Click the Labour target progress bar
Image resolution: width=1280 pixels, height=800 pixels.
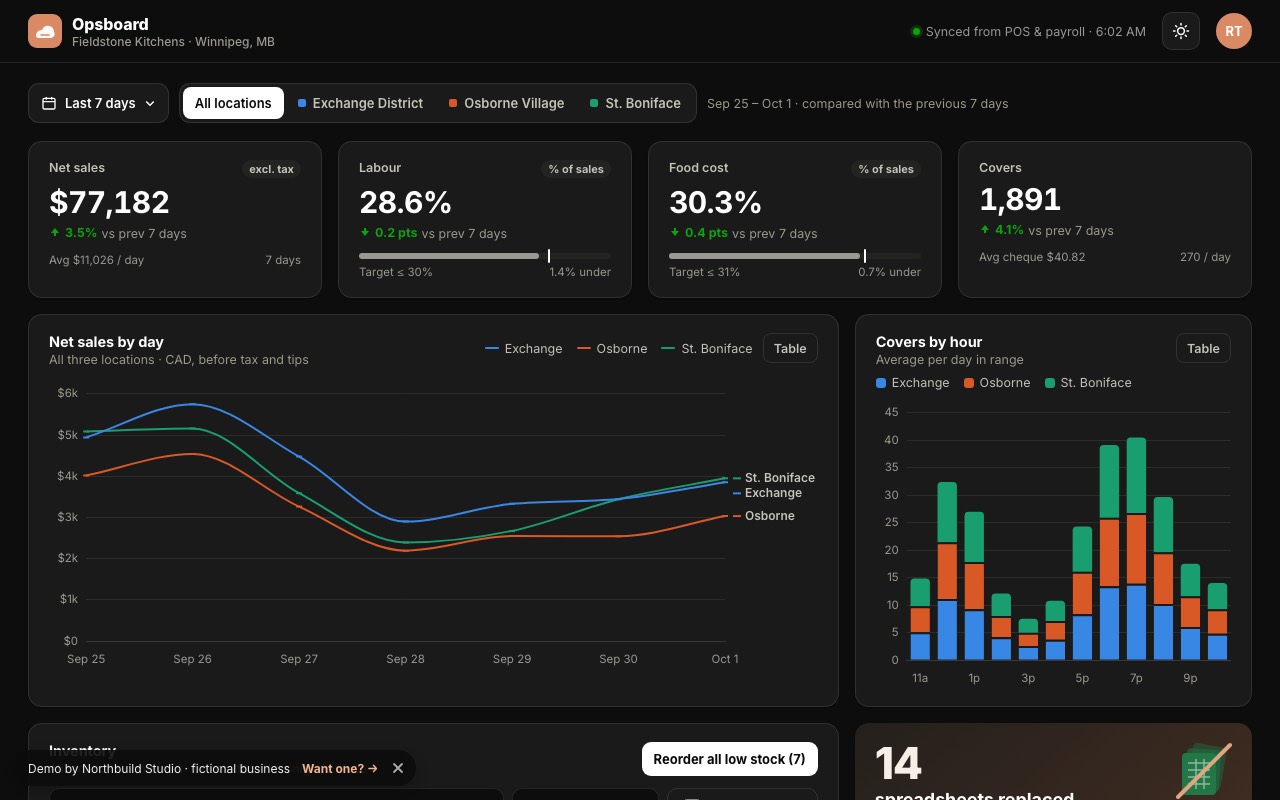click(x=485, y=256)
